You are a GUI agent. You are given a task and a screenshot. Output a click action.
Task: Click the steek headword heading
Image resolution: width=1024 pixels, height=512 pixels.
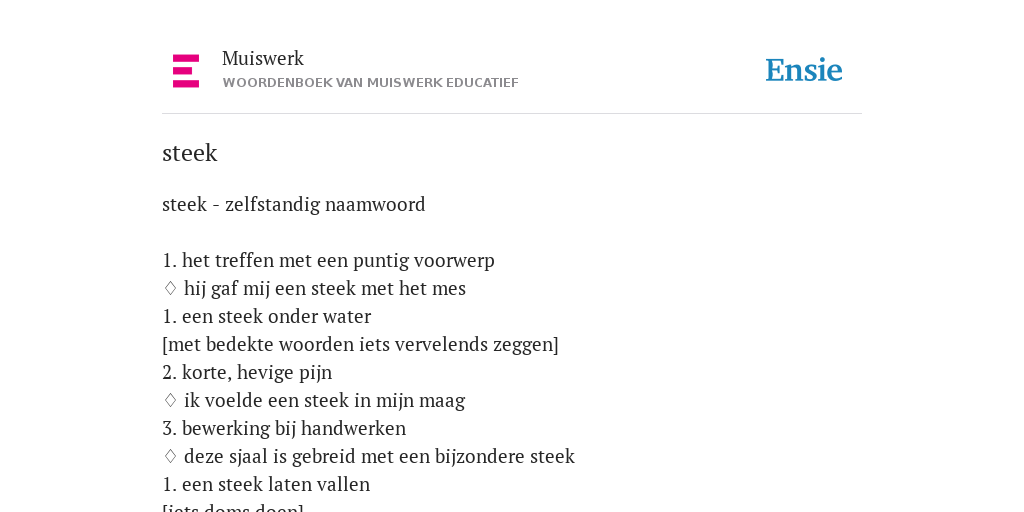189,153
